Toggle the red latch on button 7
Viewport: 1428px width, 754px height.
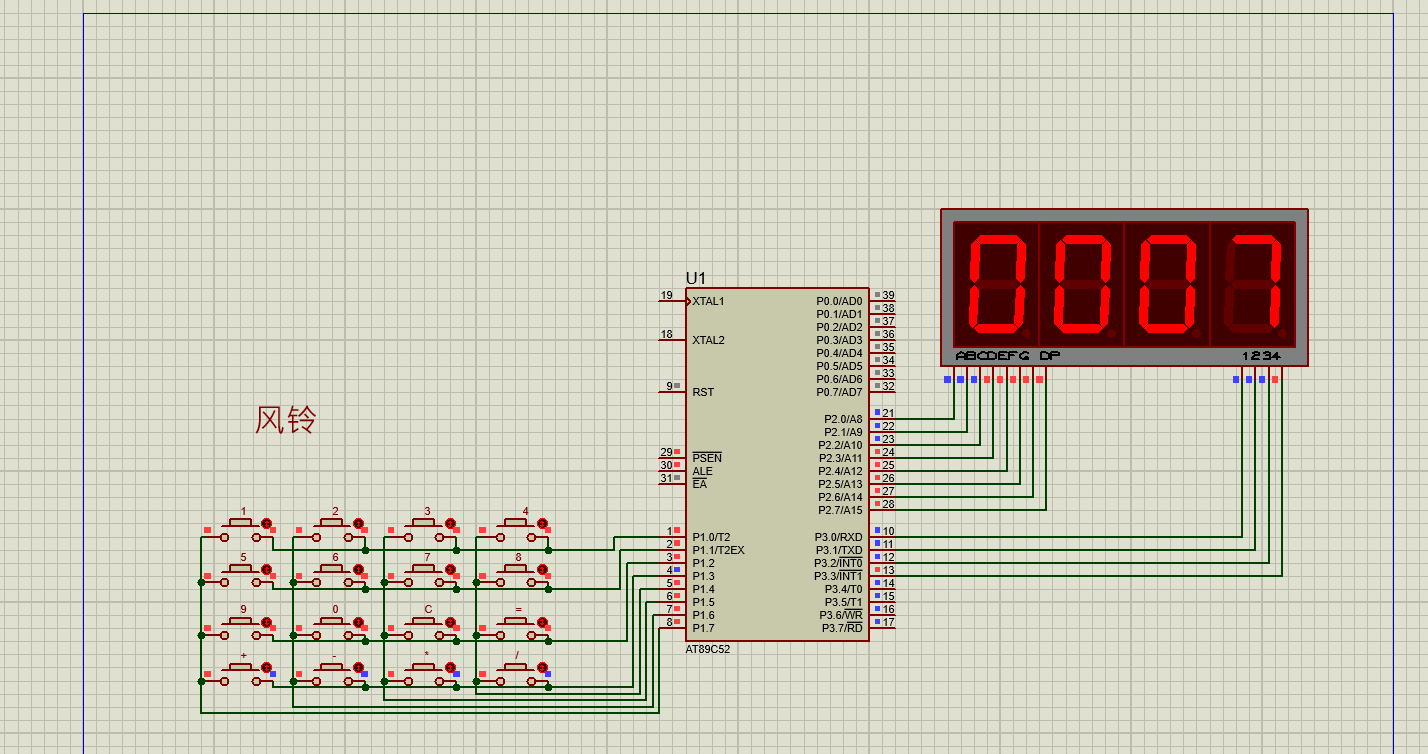click(x=451, y=569)
